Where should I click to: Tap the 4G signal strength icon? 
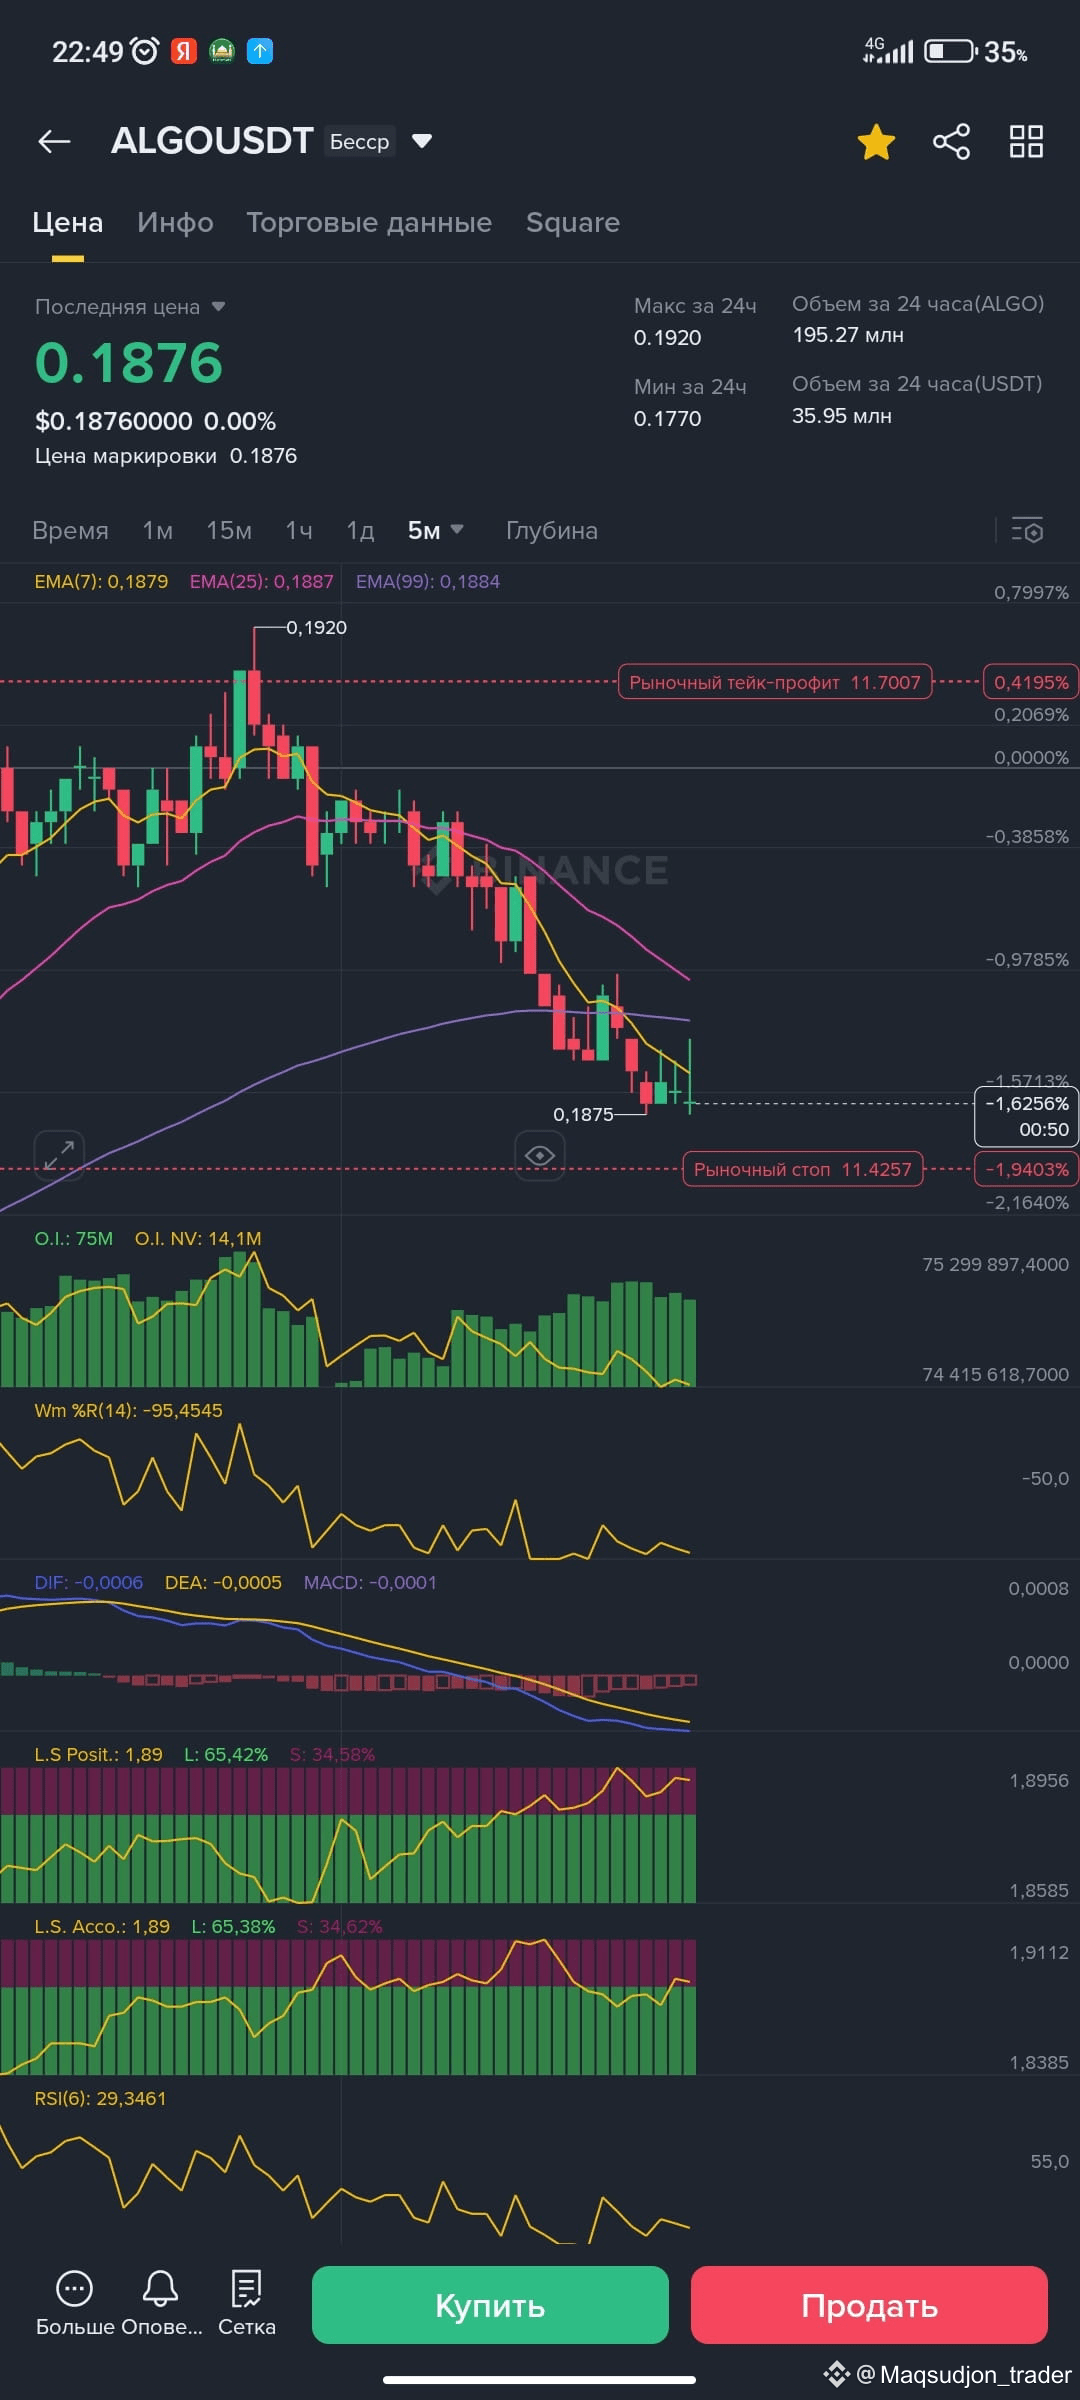point(888,50)
